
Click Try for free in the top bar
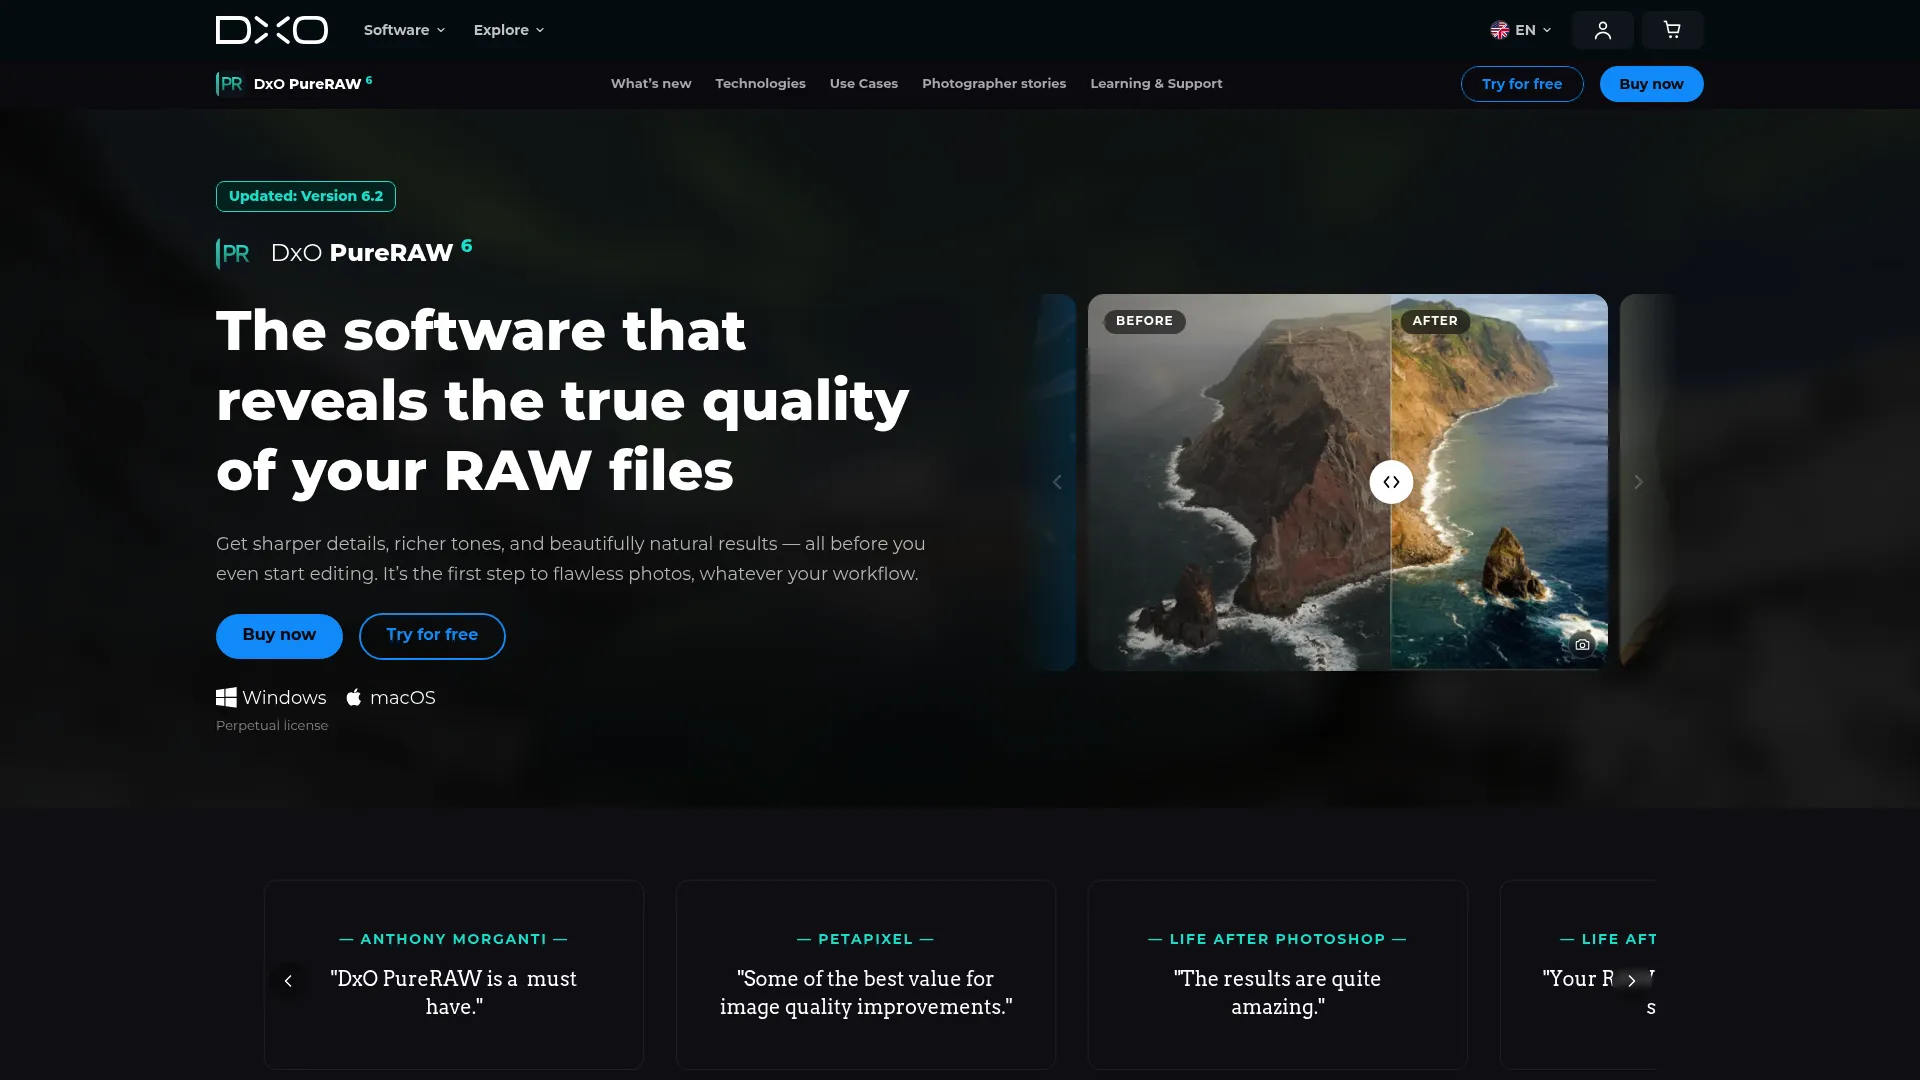click(1522, 84)
